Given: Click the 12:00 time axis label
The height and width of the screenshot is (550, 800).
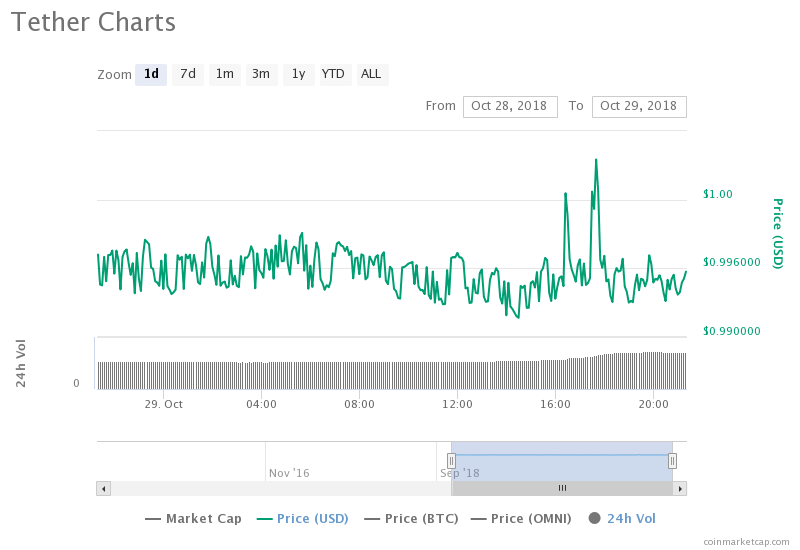Looking at the screenshot, I should tap(457, 405).
